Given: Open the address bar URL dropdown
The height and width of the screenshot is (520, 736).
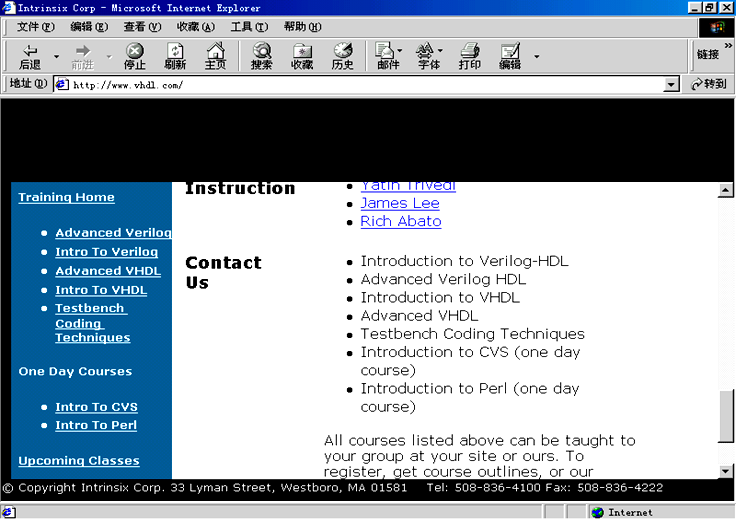Looking at the screenshot, I should (x=672, y=84).
